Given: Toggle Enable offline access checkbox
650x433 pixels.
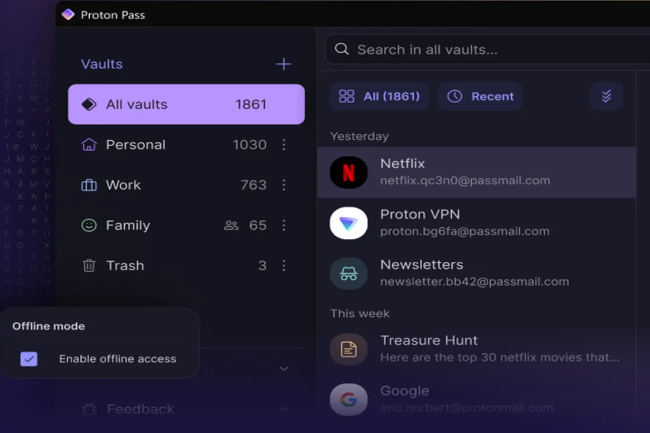Looking at the screenshot, I should [29, 359].
